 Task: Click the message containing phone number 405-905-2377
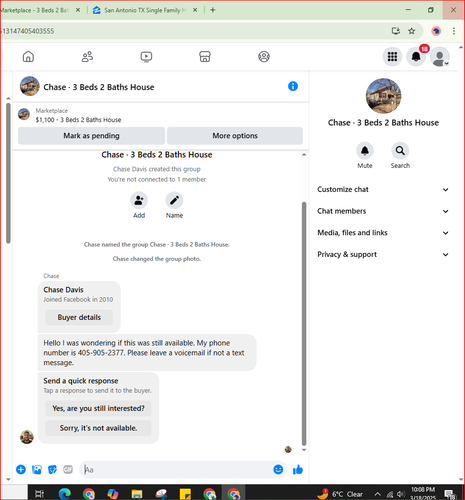coord(147,353)
